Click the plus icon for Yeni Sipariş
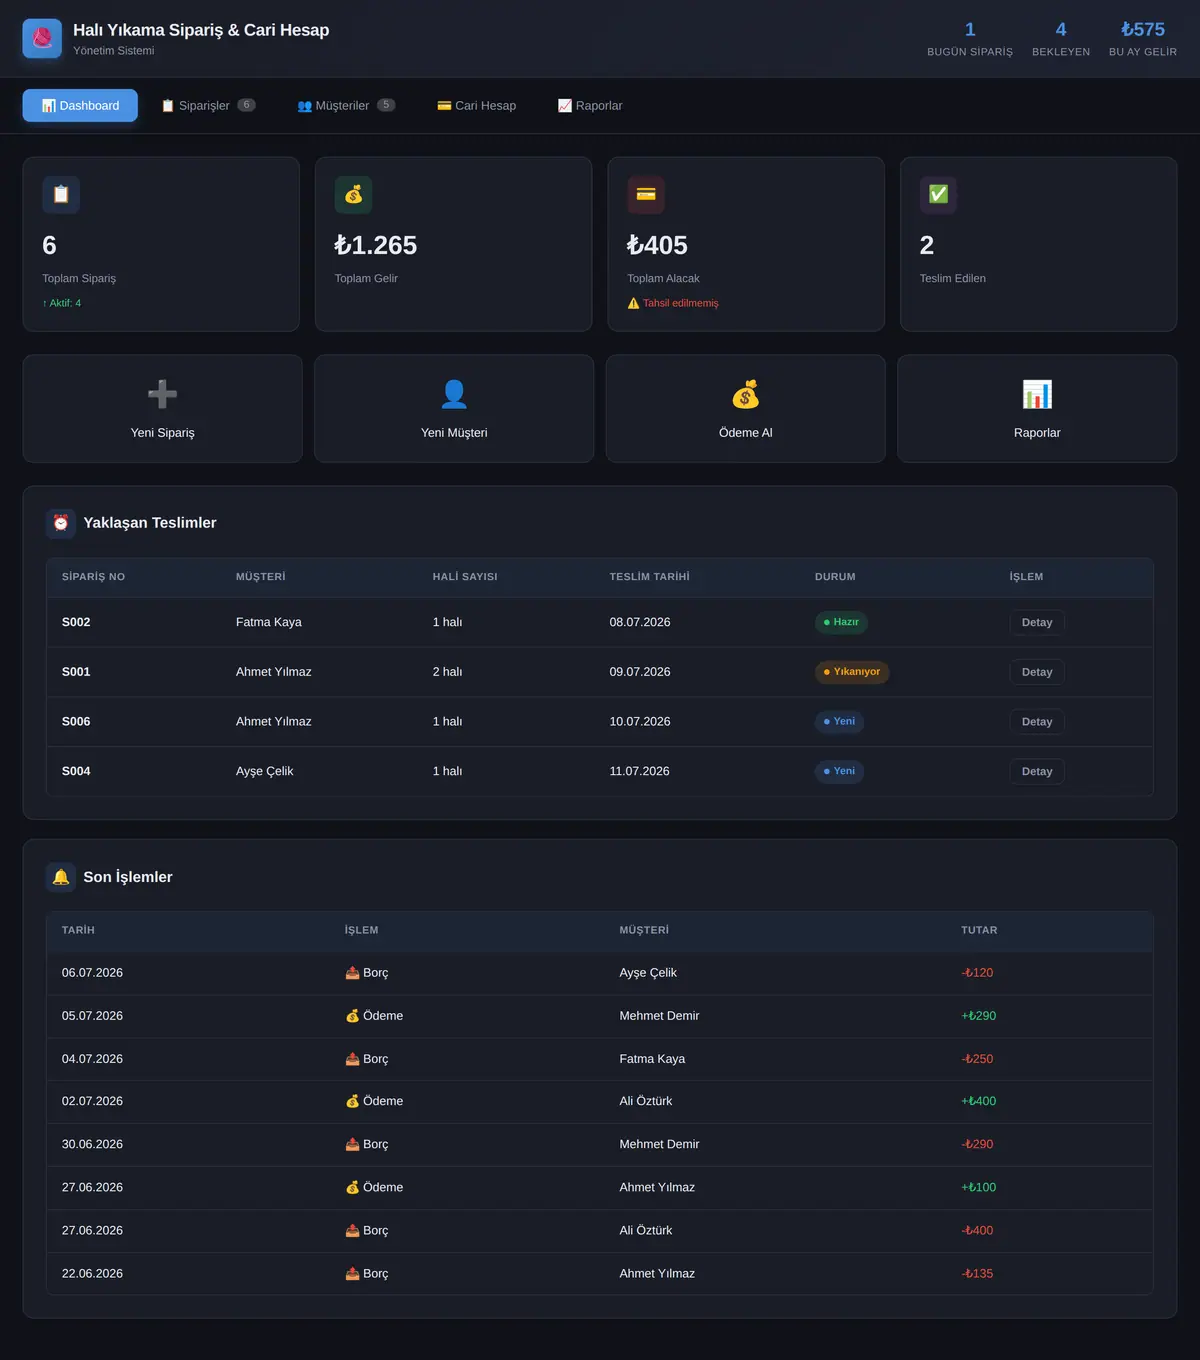1200x1360 pixels. (x=162, y=394)
